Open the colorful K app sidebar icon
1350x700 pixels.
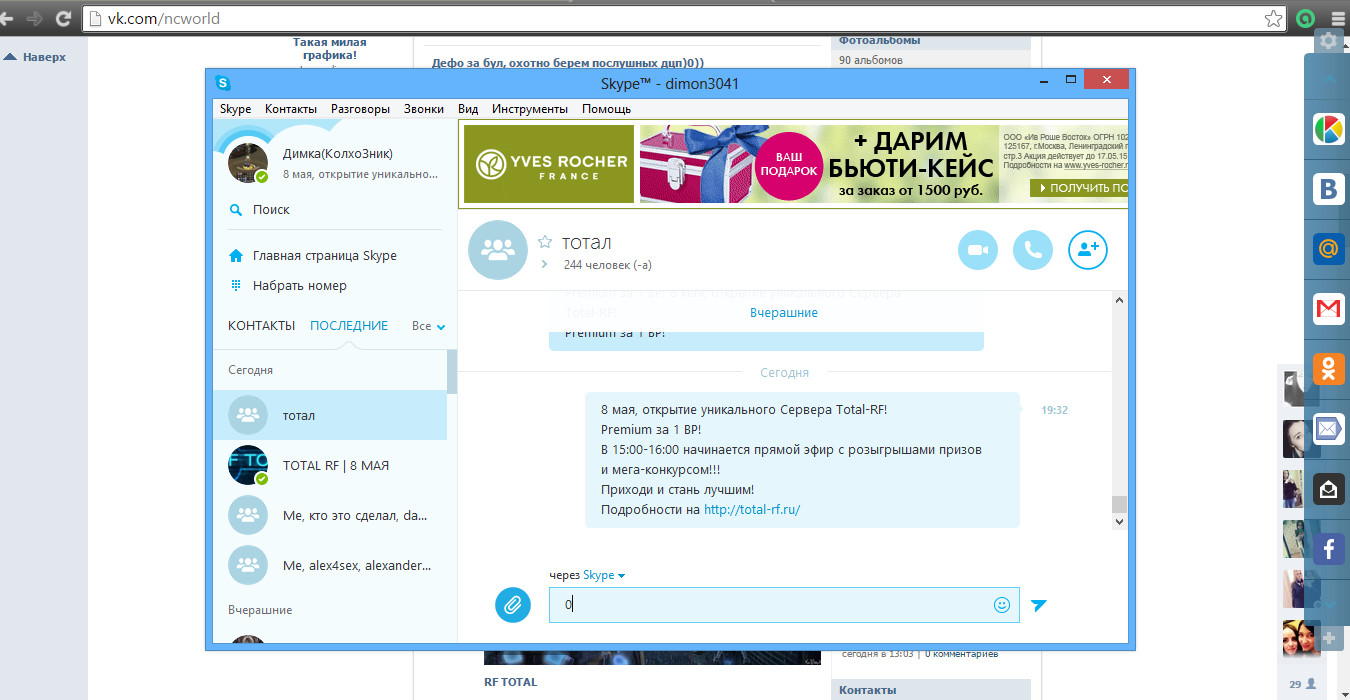1328,130
